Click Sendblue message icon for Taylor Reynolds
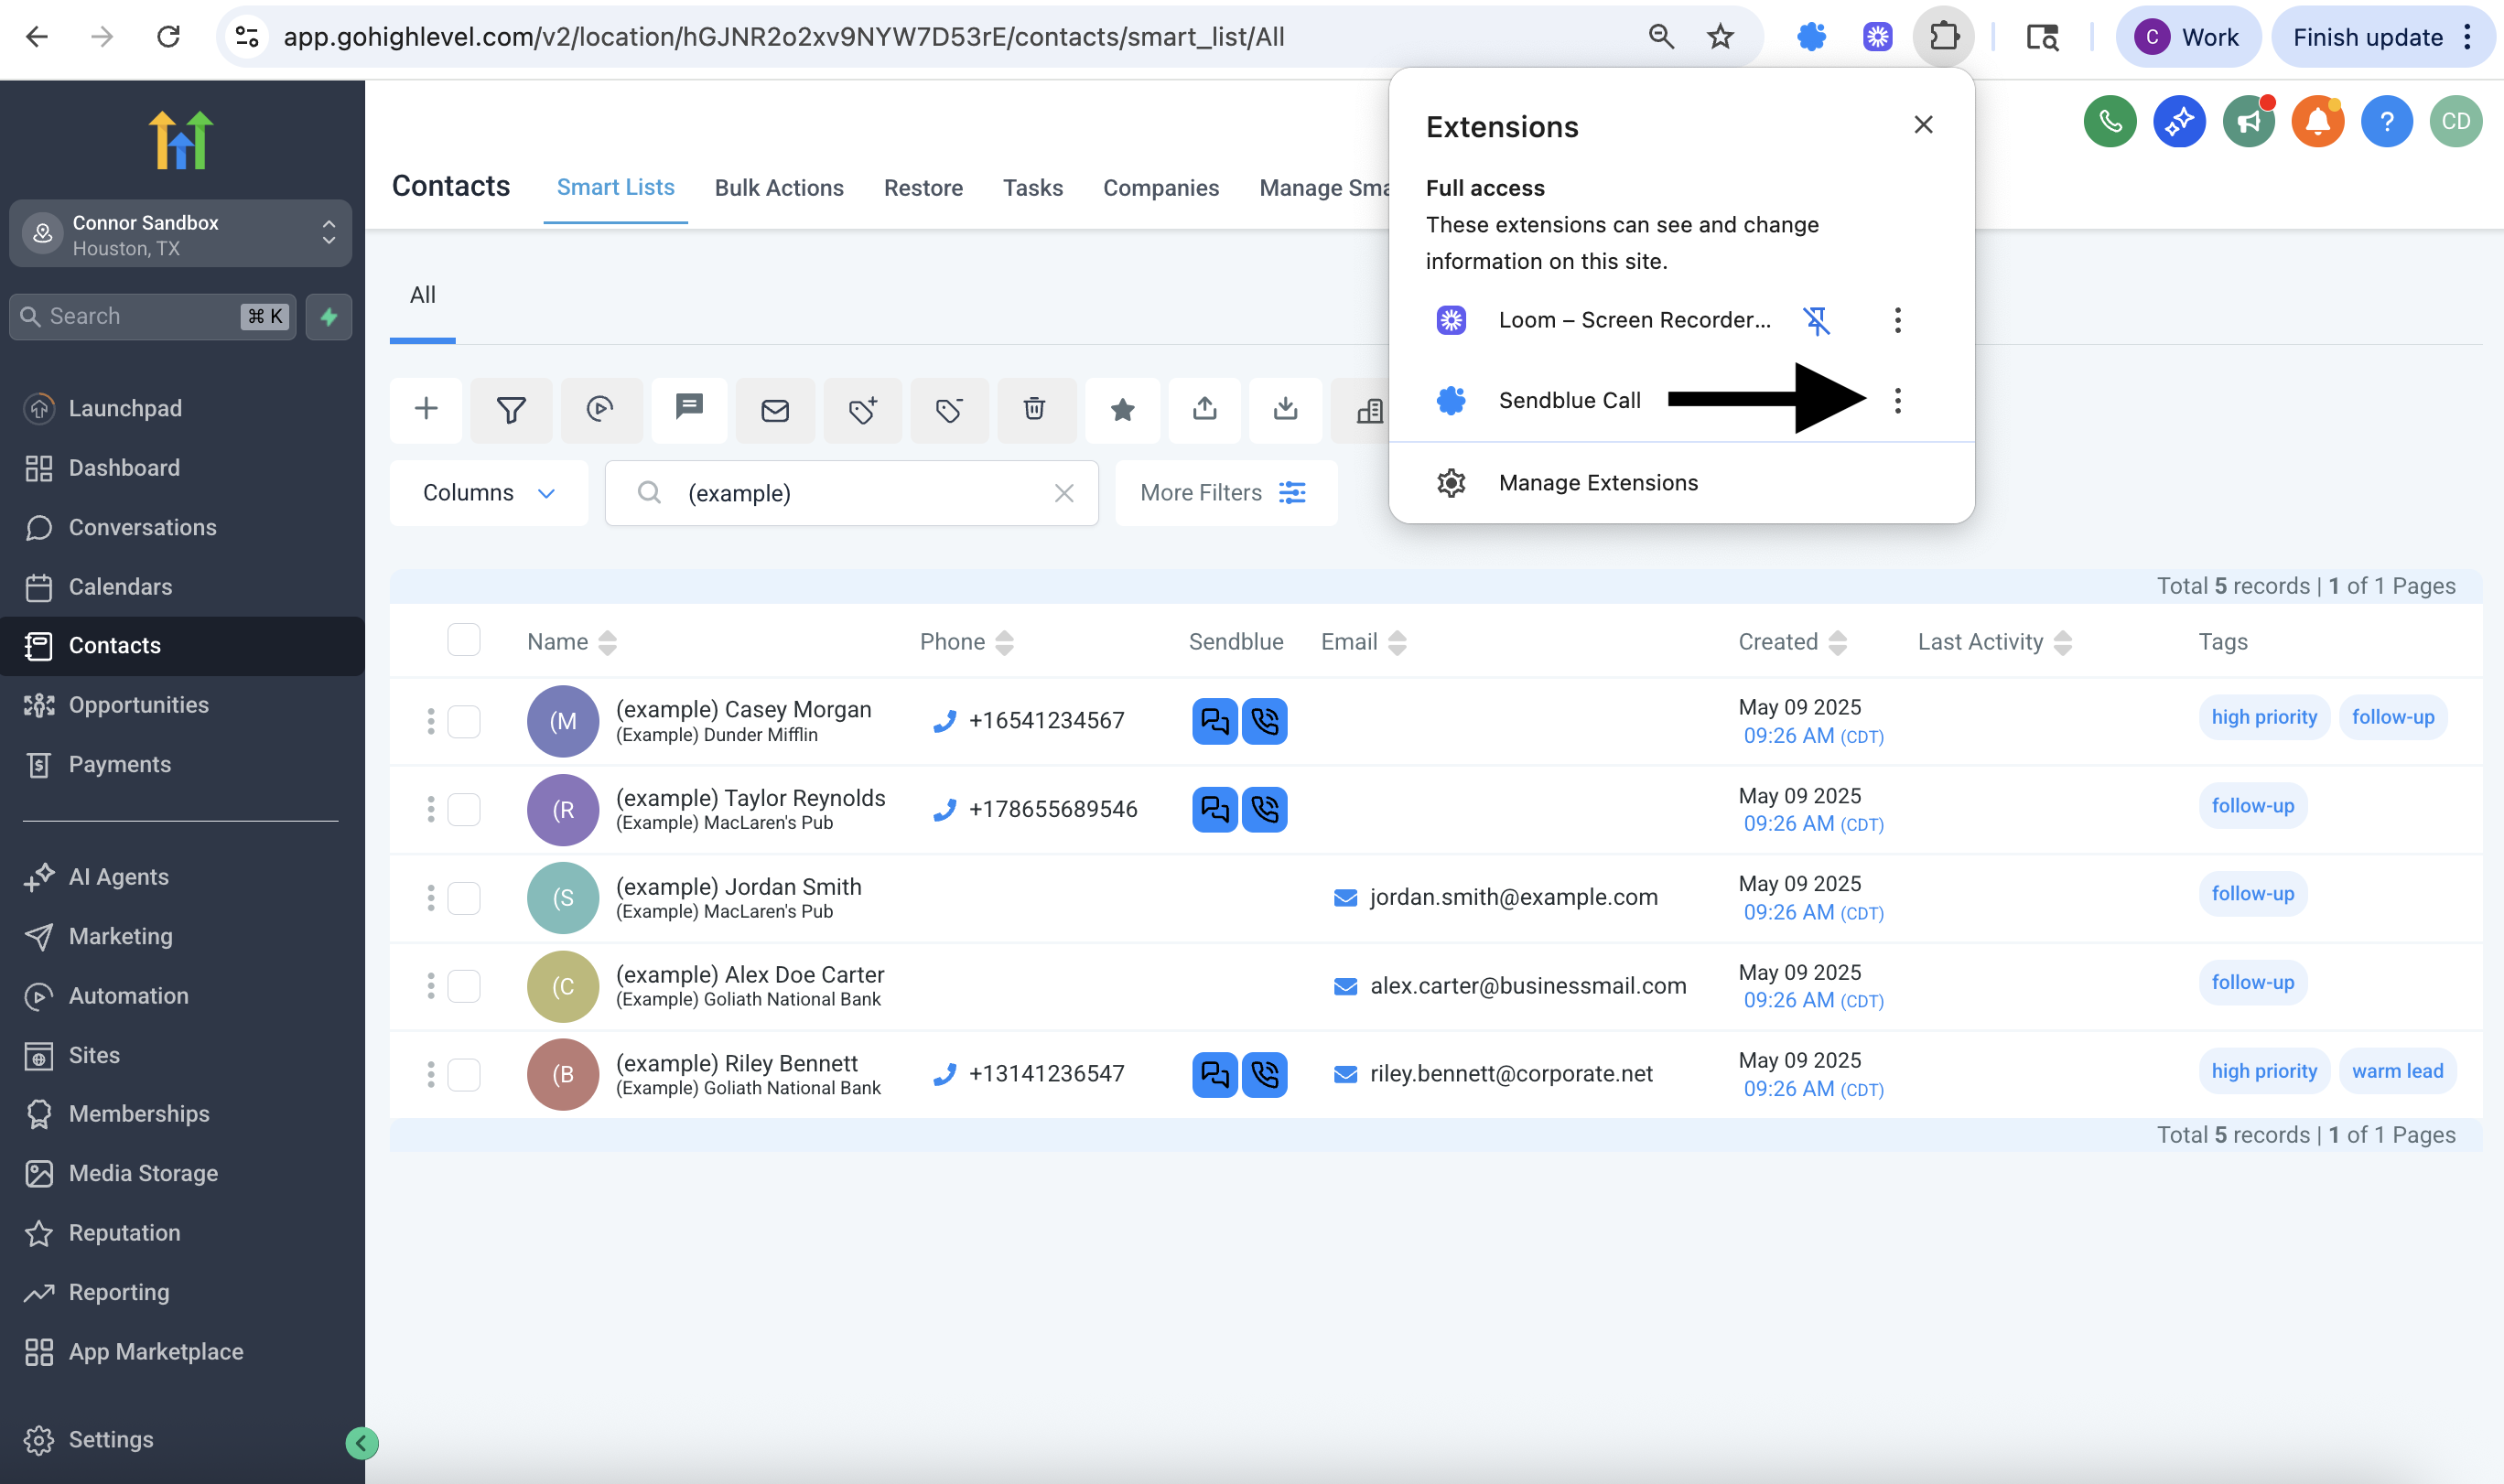The image size is (2504, 1484). (x=1215, y=809)
